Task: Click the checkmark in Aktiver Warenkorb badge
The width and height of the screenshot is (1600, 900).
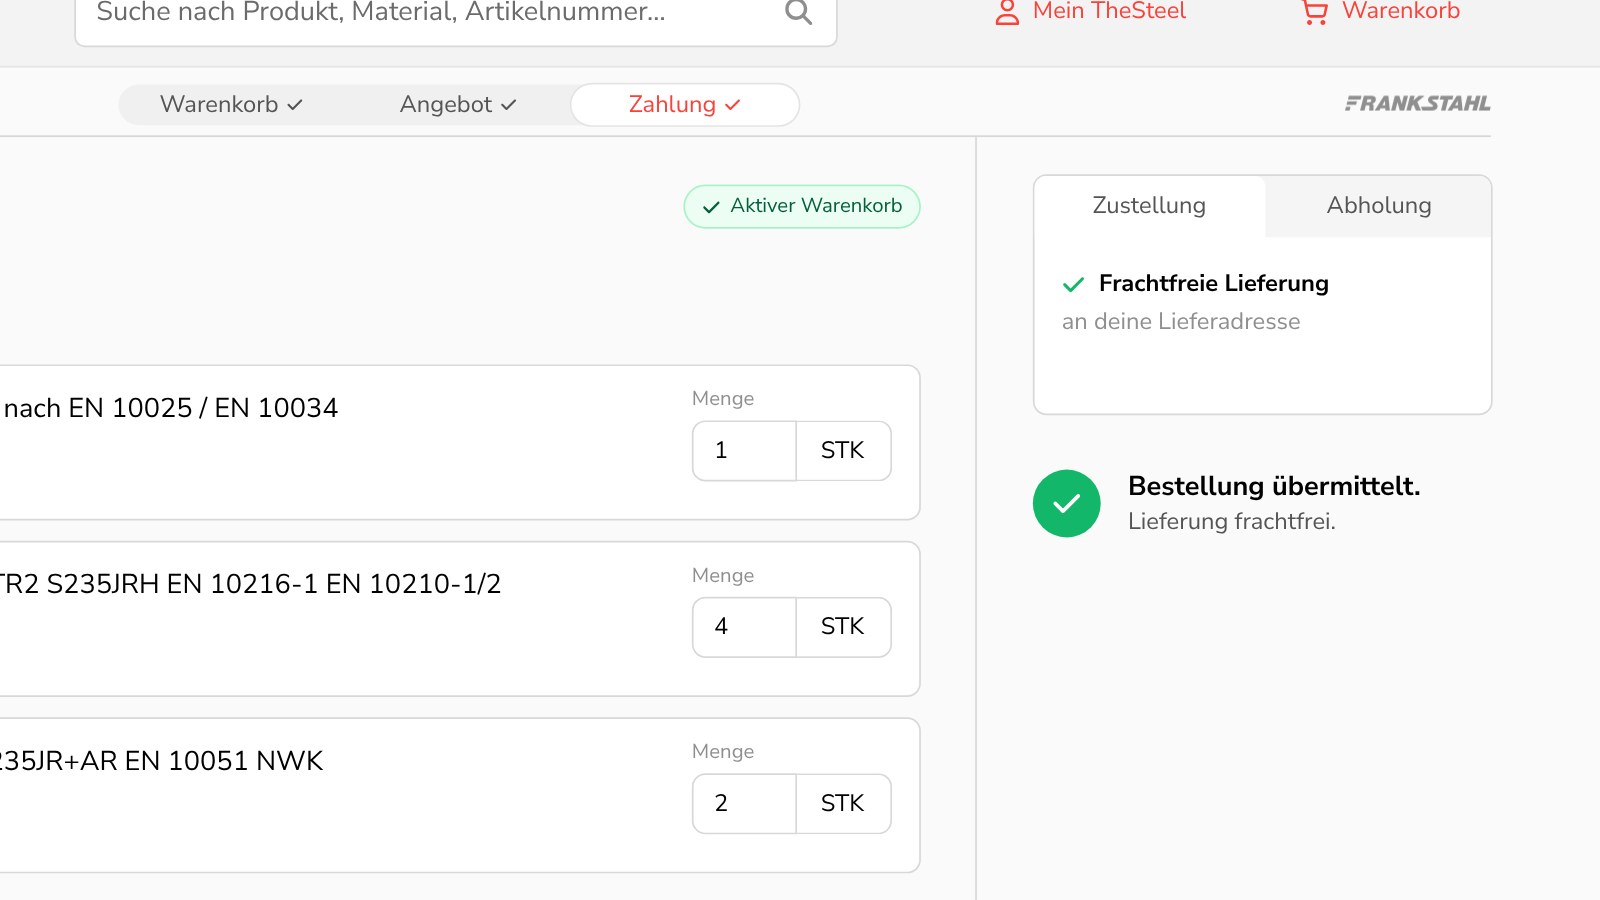Action: tap(711, 207)
